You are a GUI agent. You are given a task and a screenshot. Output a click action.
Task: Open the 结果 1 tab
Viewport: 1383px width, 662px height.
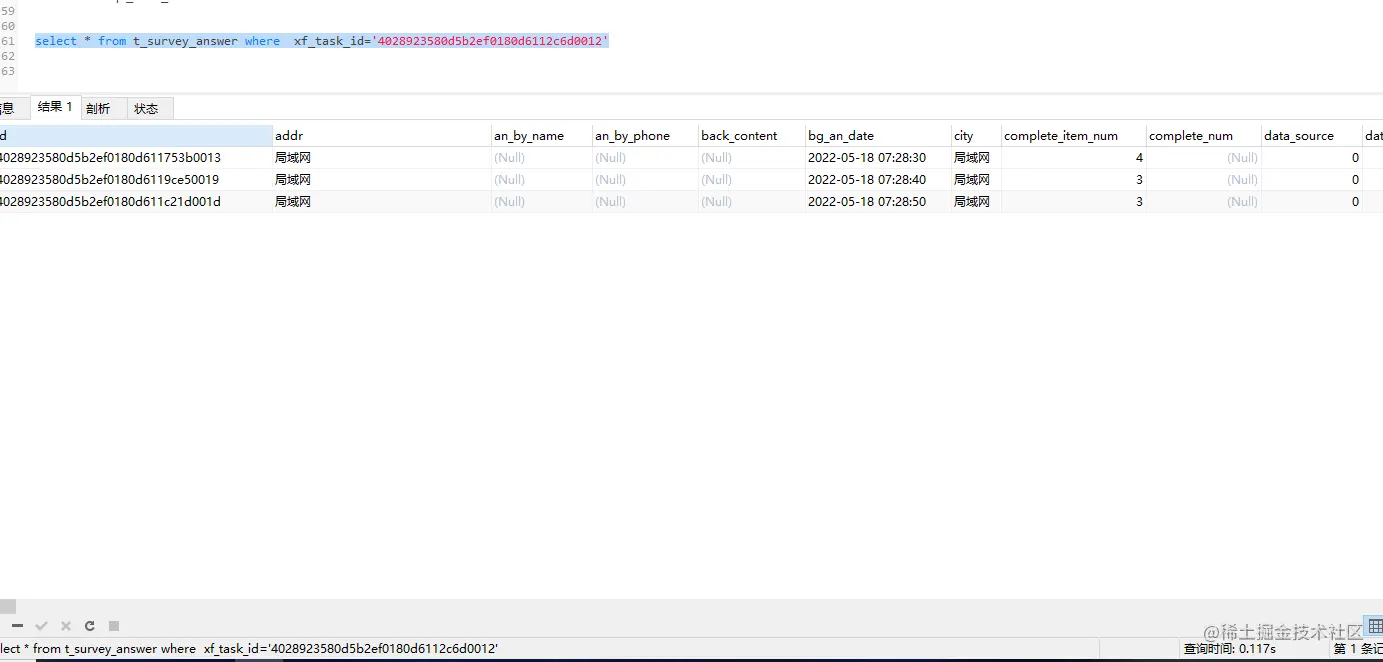(55, 107)
